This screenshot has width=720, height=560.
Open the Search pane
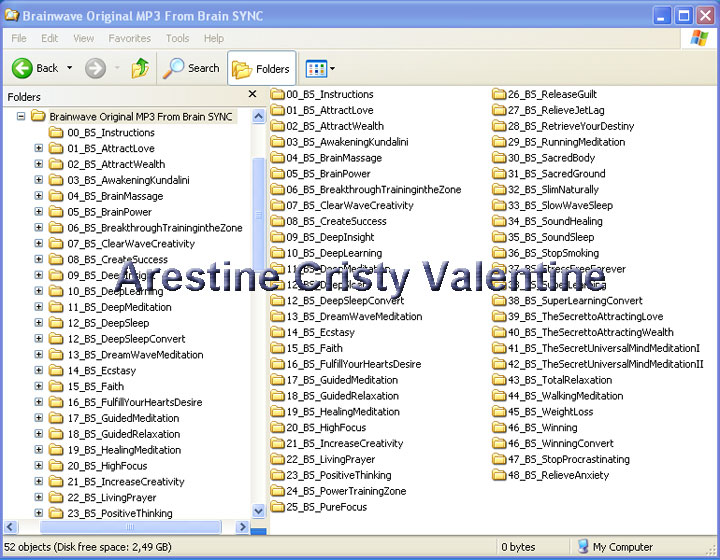pyautogui.click(x=191, y=68)
